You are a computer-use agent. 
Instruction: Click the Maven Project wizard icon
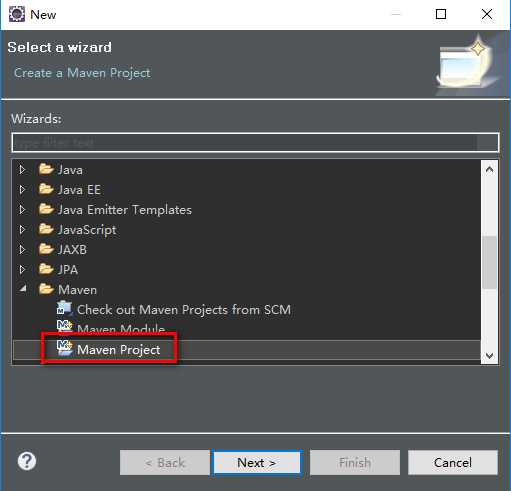[x=64, y=348]
